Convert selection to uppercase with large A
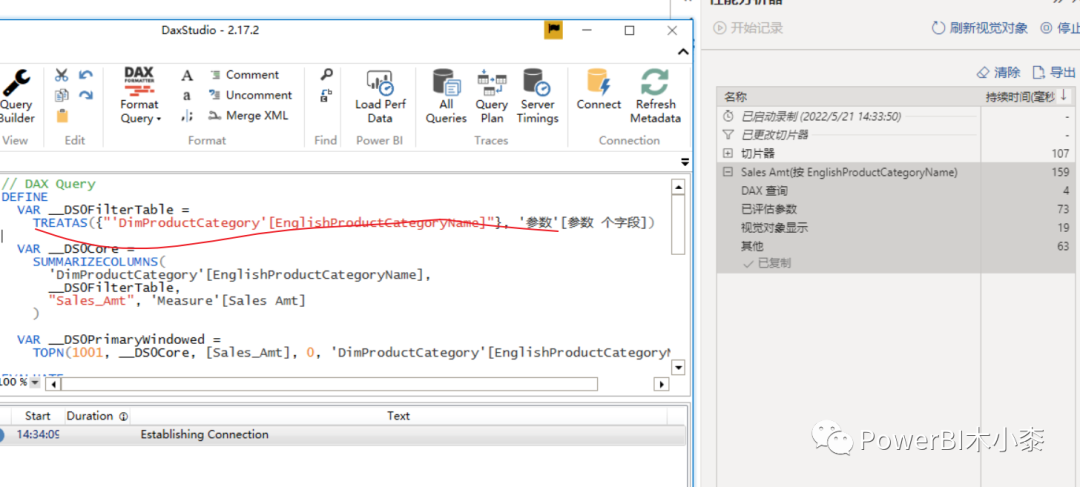1080x487 pixels. point(187,75)
